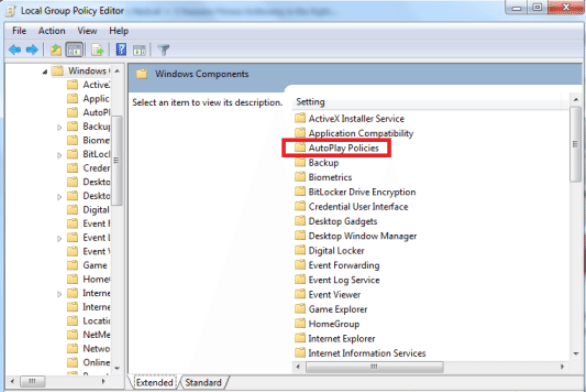The image size is (586, 392).
Task: Open the Action menu
Action: (x=52, y=31)
